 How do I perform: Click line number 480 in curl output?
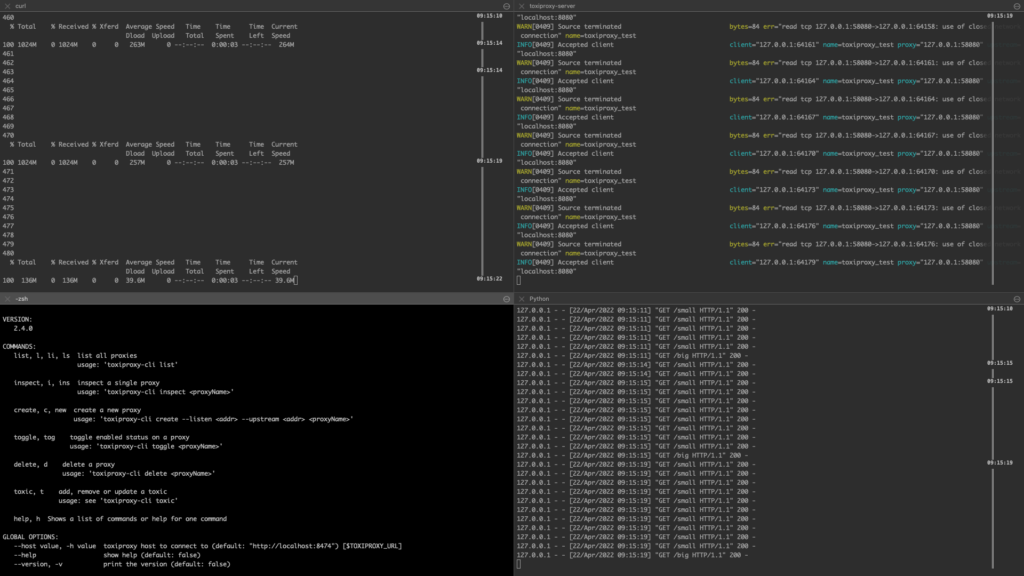click(8, 253)
